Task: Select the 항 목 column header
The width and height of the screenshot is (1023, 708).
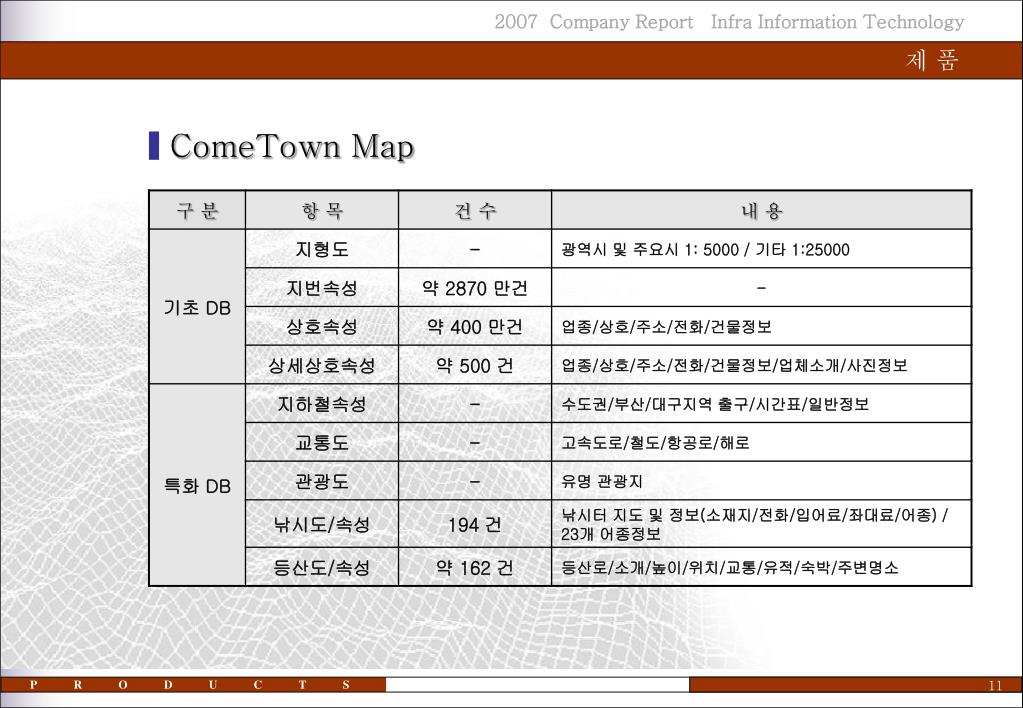Action: coord(322,210)
